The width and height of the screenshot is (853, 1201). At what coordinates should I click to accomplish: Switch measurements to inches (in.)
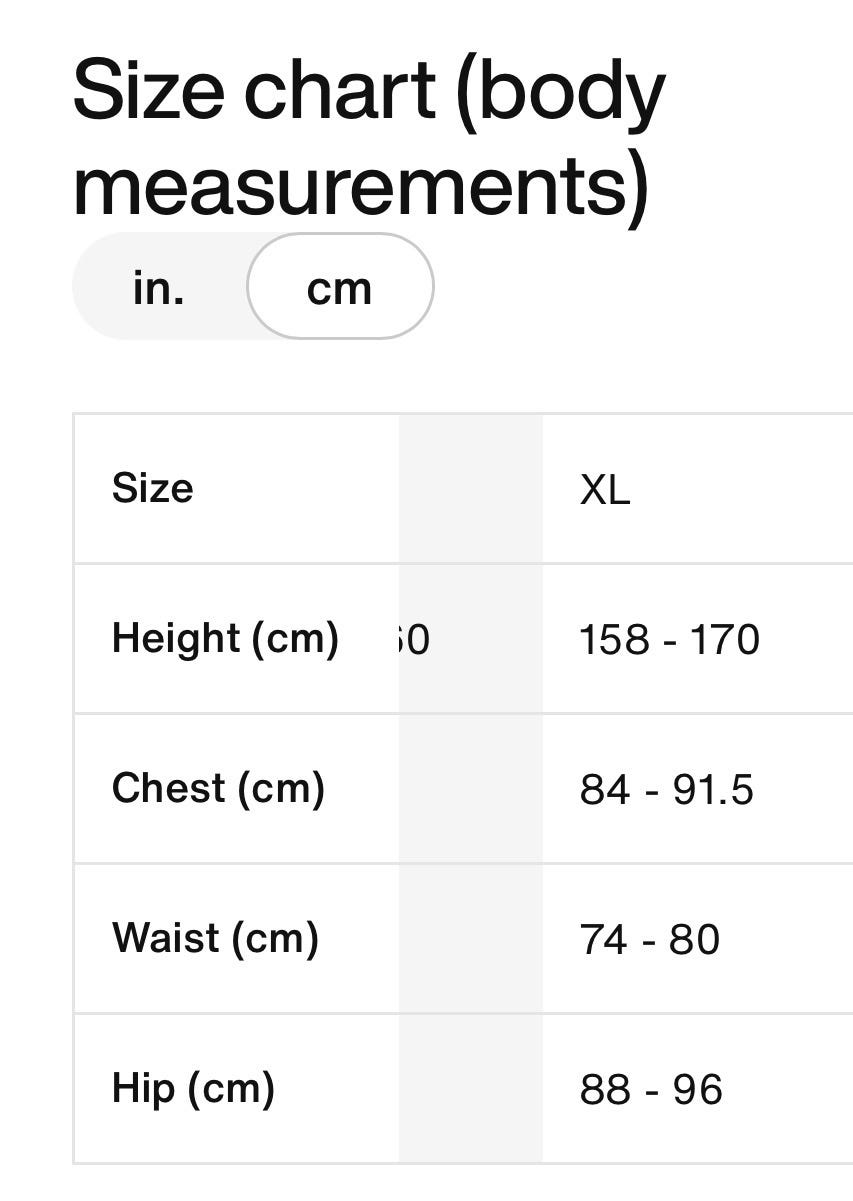159,288
